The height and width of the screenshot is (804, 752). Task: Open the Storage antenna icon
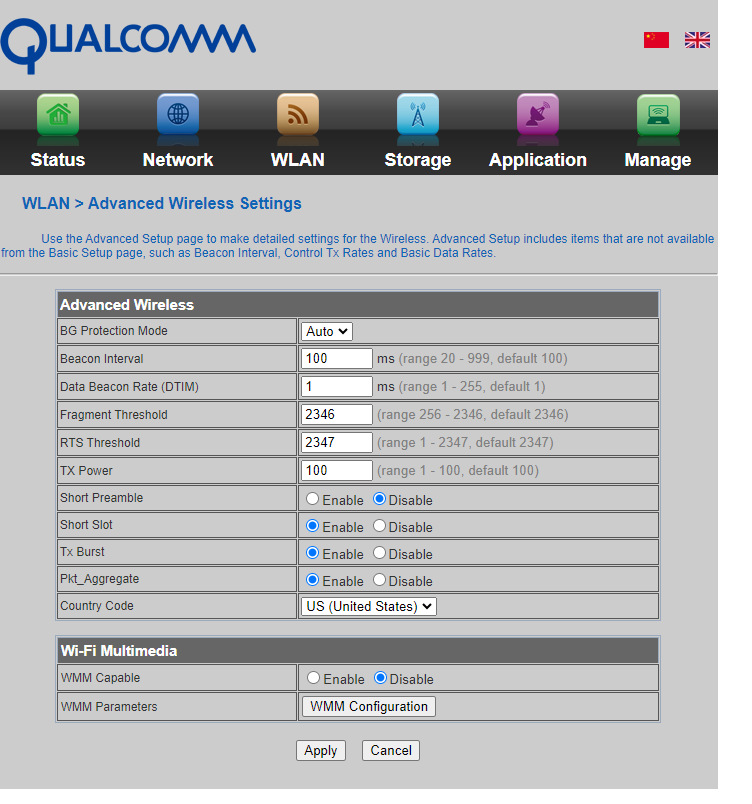[418, 115]
